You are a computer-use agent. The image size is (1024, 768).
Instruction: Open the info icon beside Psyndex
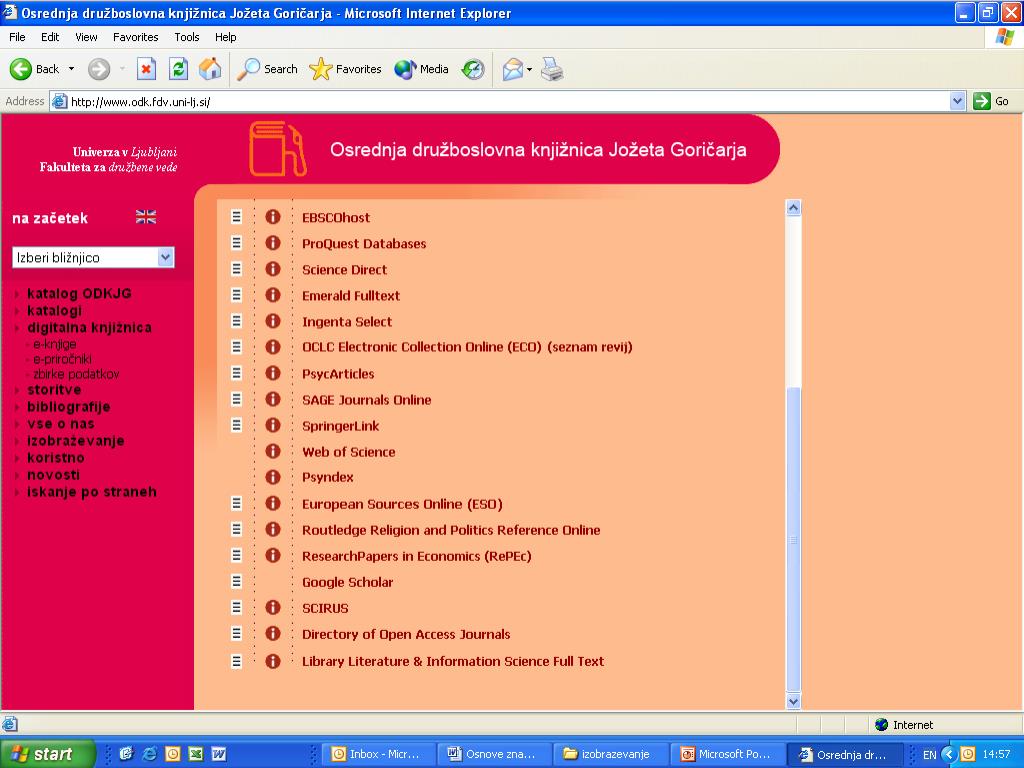pyautogui.click(x=273, y=477)
